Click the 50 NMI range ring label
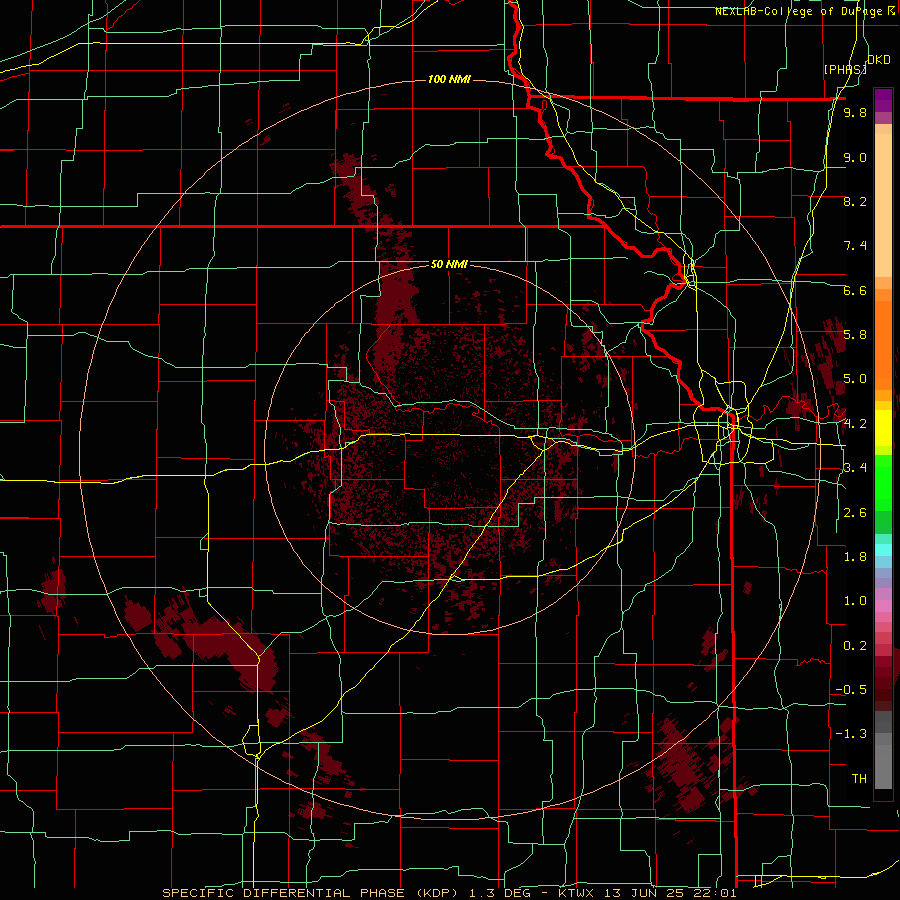900x900 pixels. coord(449,264)
